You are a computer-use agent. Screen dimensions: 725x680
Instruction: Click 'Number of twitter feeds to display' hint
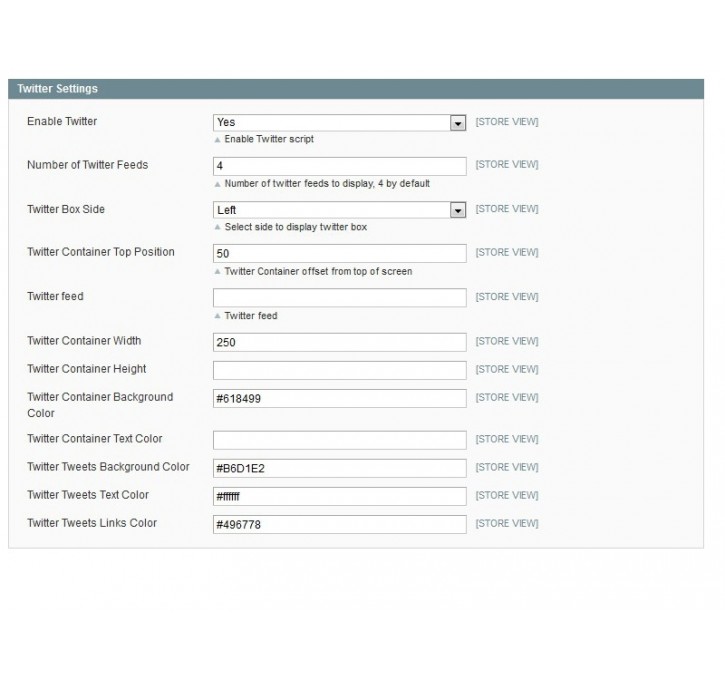click(x=327, y=184)
